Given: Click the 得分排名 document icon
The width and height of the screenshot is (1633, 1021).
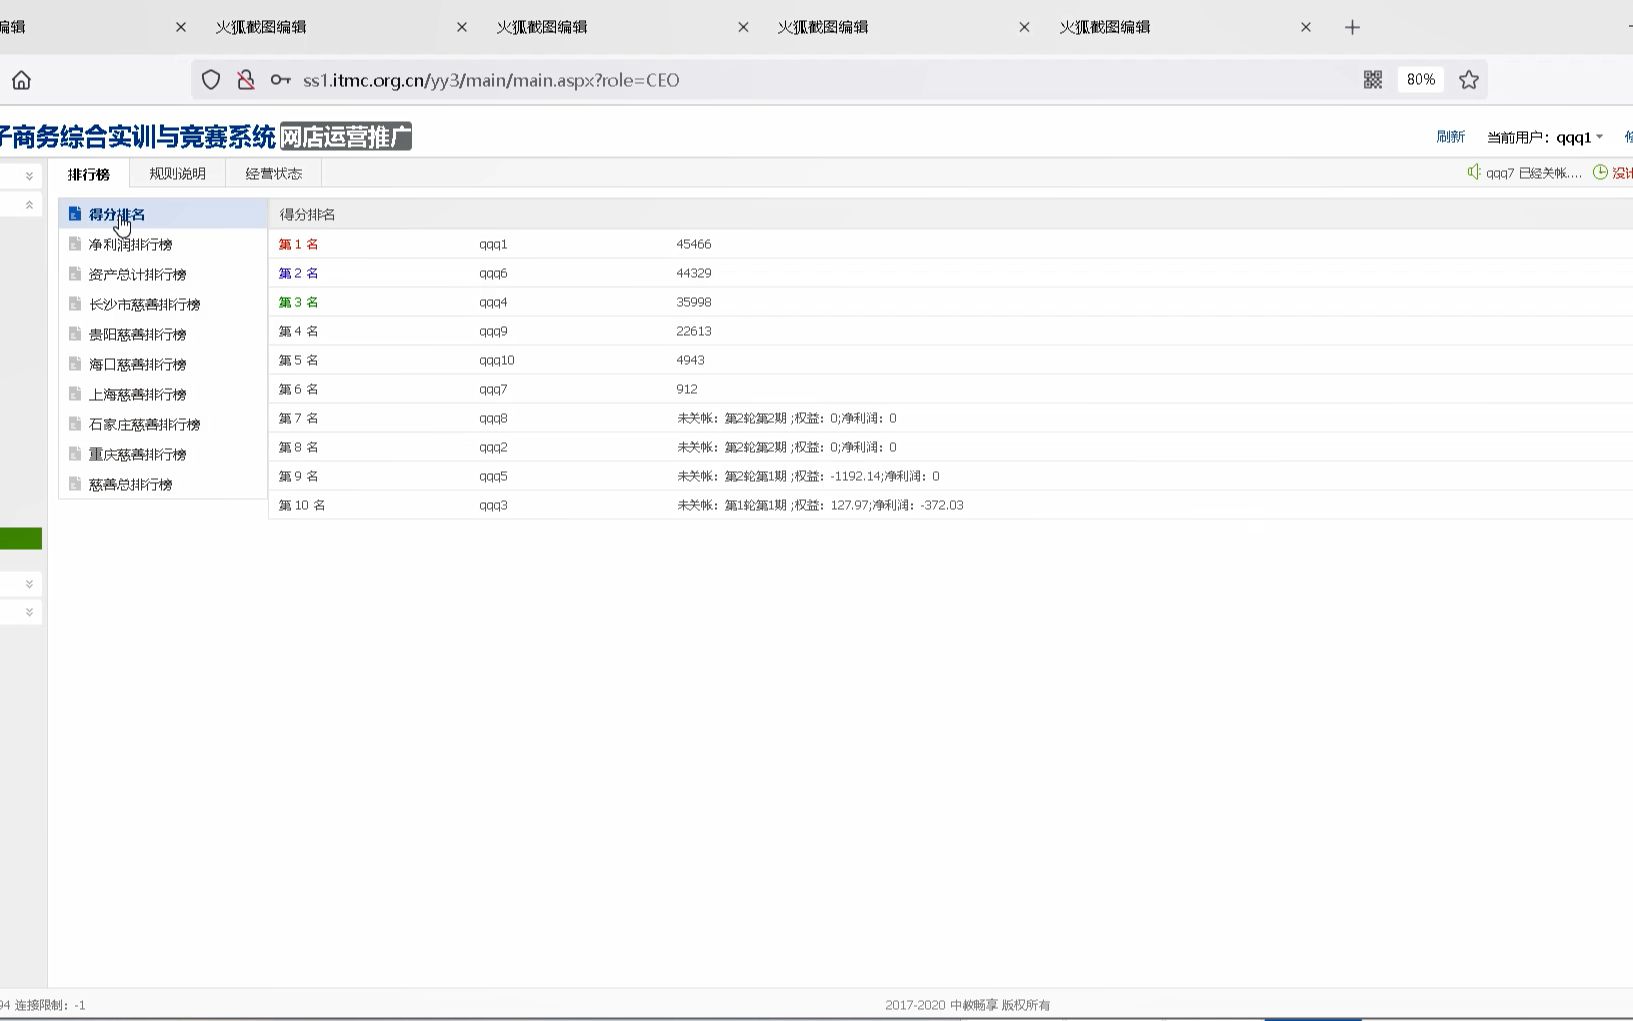Looking at the screenshot, I should pyautogui.click(x=75, y=214).
